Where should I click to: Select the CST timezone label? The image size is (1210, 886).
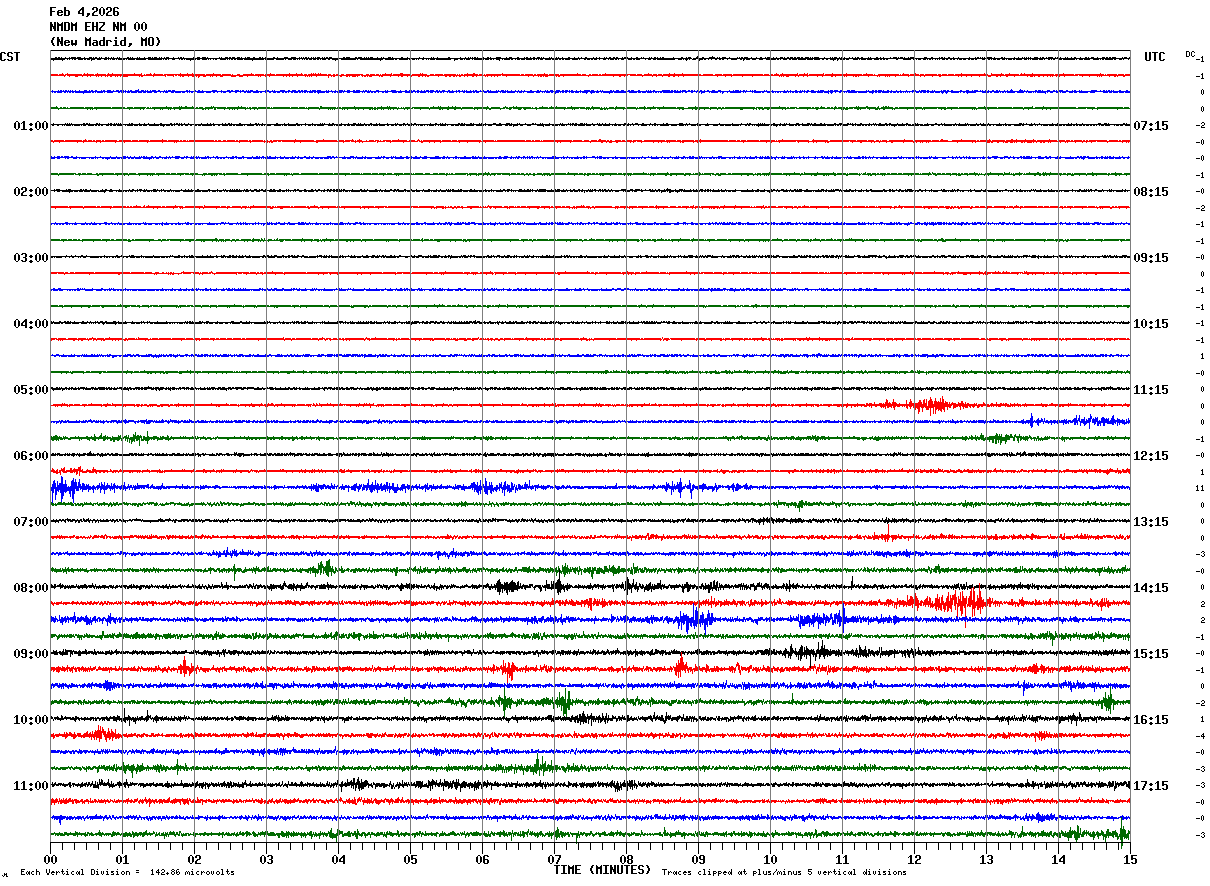10,57
